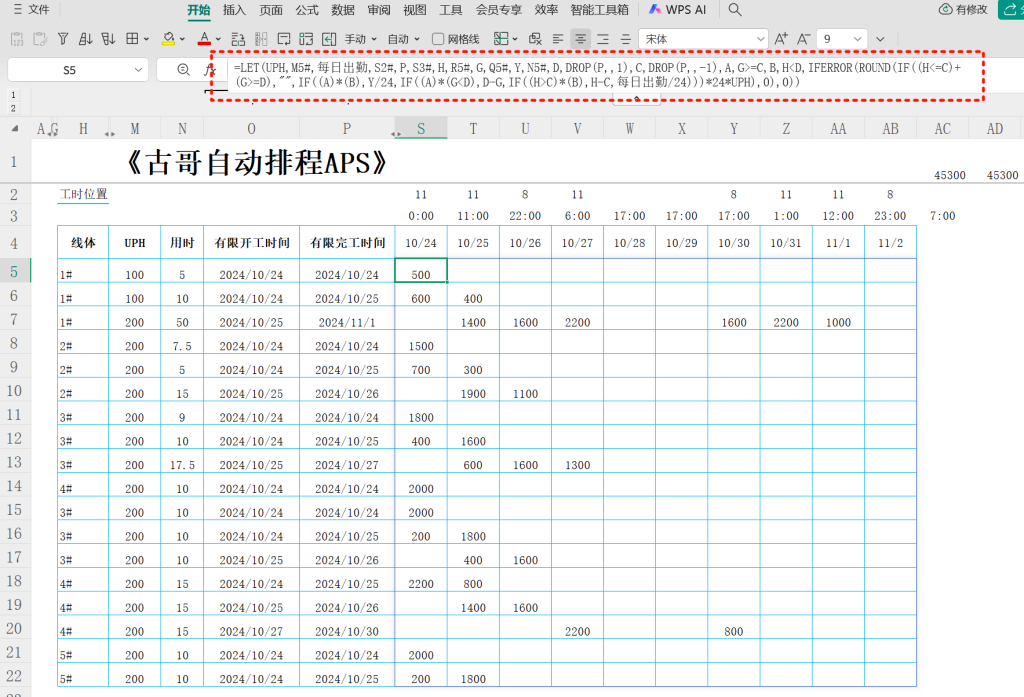This screenshot has height=697, width=1024.
Task: Show outline level 1 grouping
Action: 13,95
